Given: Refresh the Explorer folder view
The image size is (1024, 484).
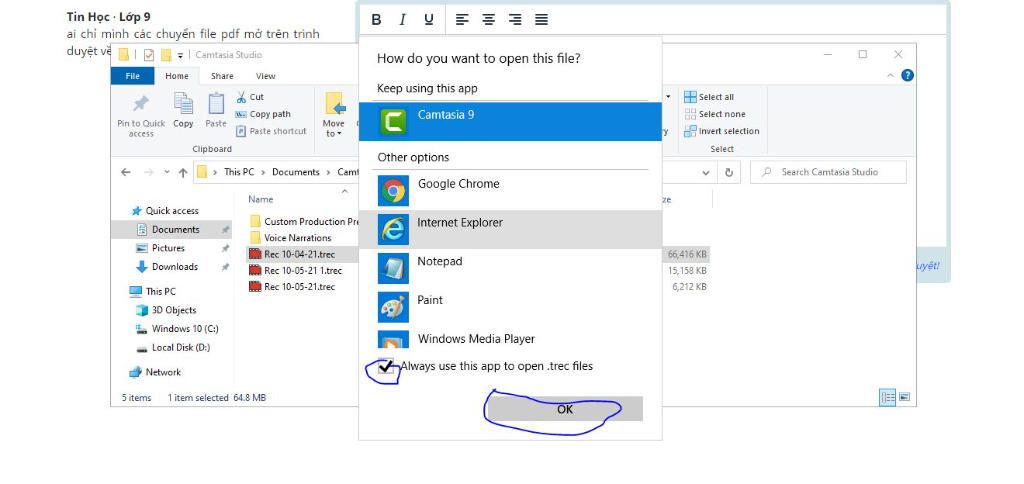Looking at the screenshot, I should [729, 172].
